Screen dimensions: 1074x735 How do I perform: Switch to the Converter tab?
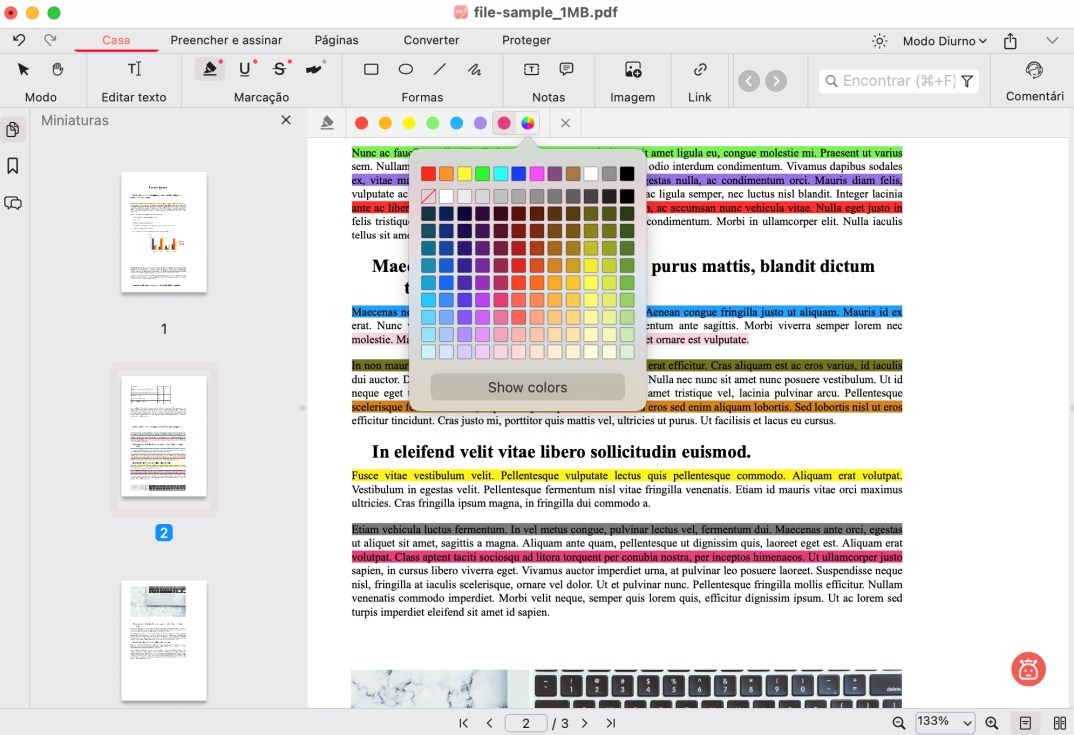click(431, 40)
